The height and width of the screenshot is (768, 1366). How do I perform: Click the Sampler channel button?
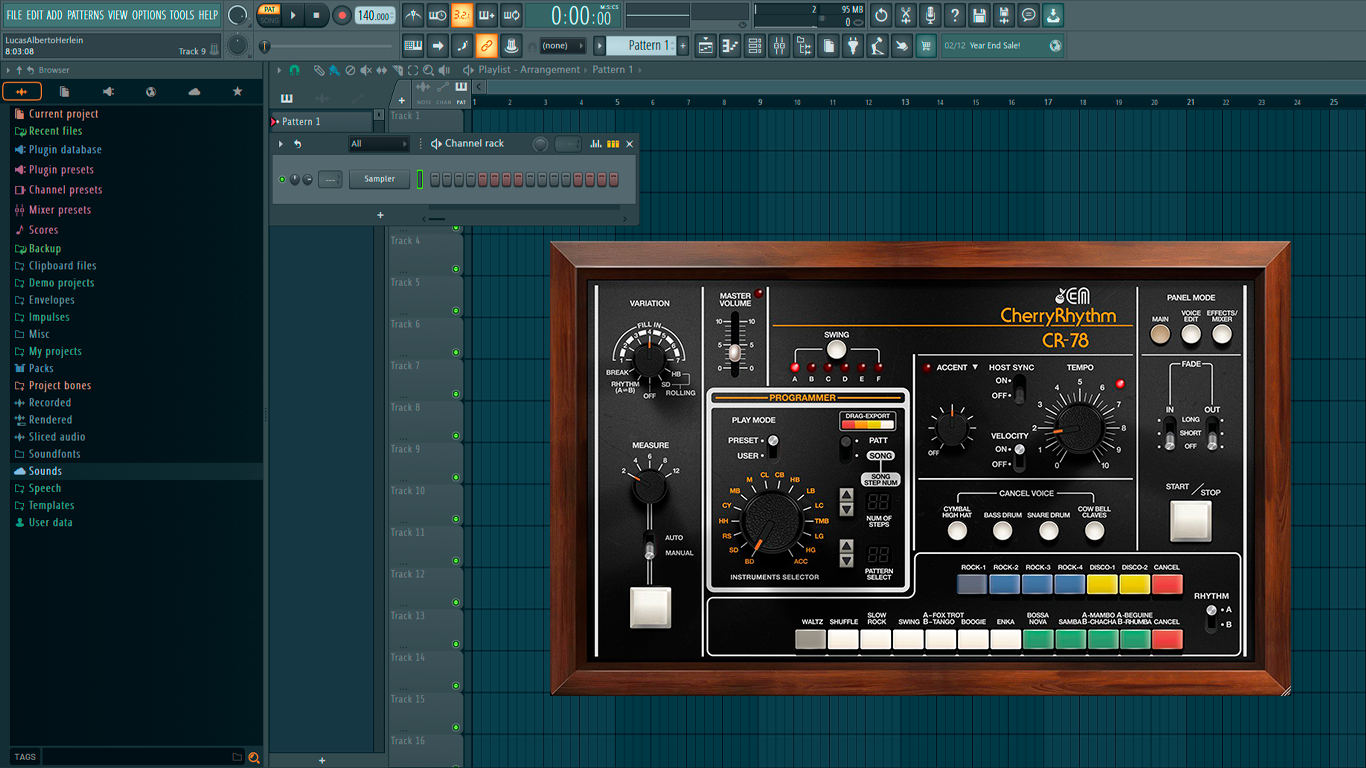click(380, 179)
